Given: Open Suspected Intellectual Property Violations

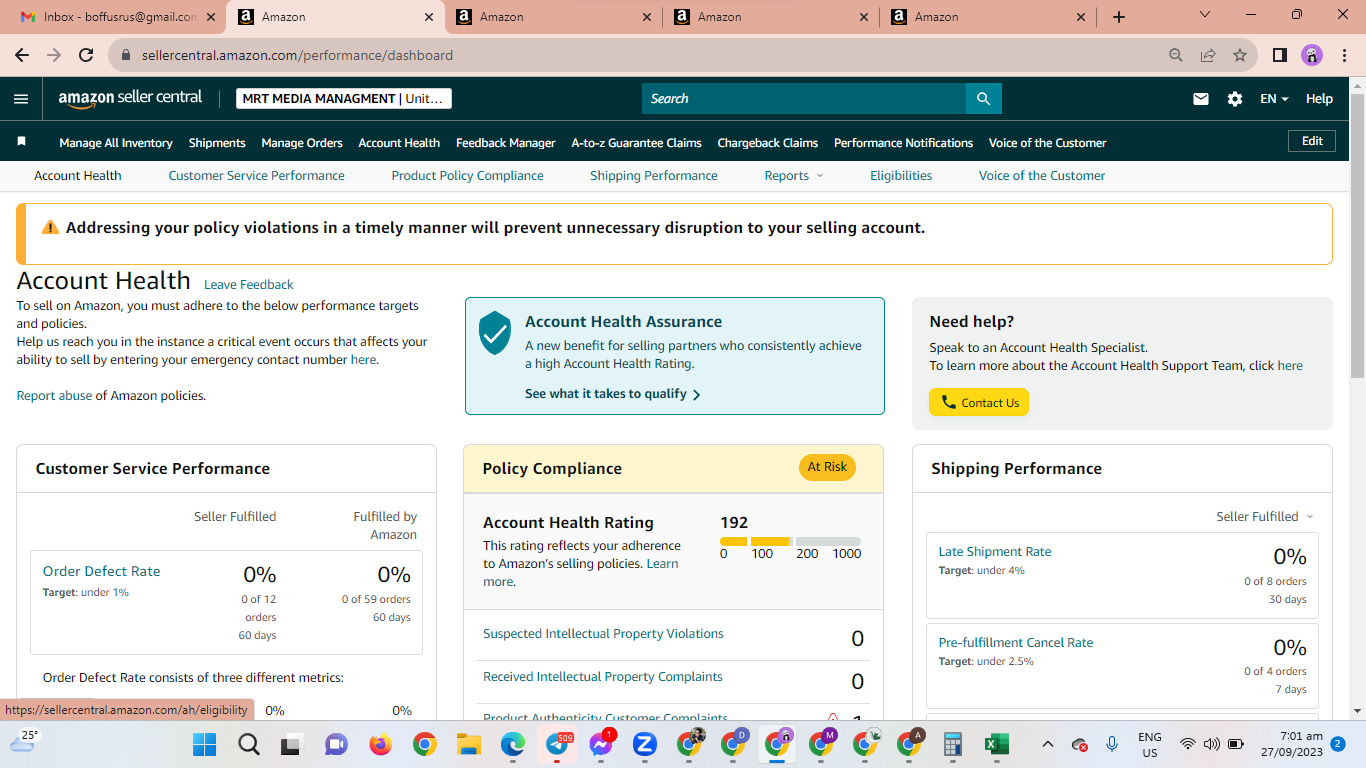Looking at the screenshot, I should pyautogui.click(x=603, y=634).
